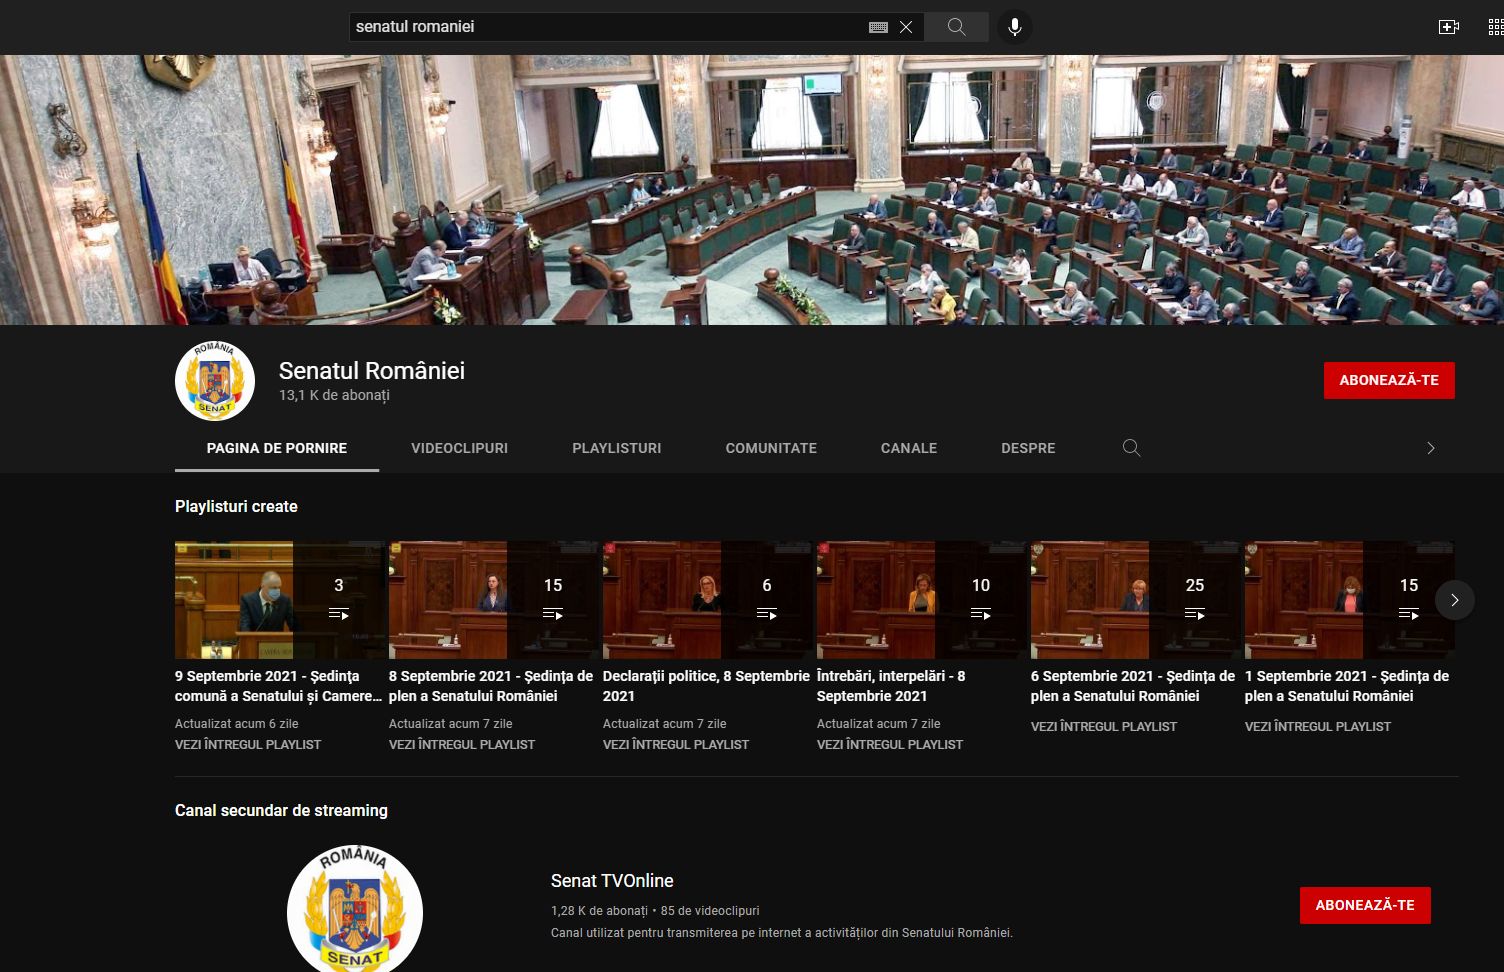Subscribe to Senat TVOnline with Abonează-te
The image size is (1504, 972).
(1365, 905)
